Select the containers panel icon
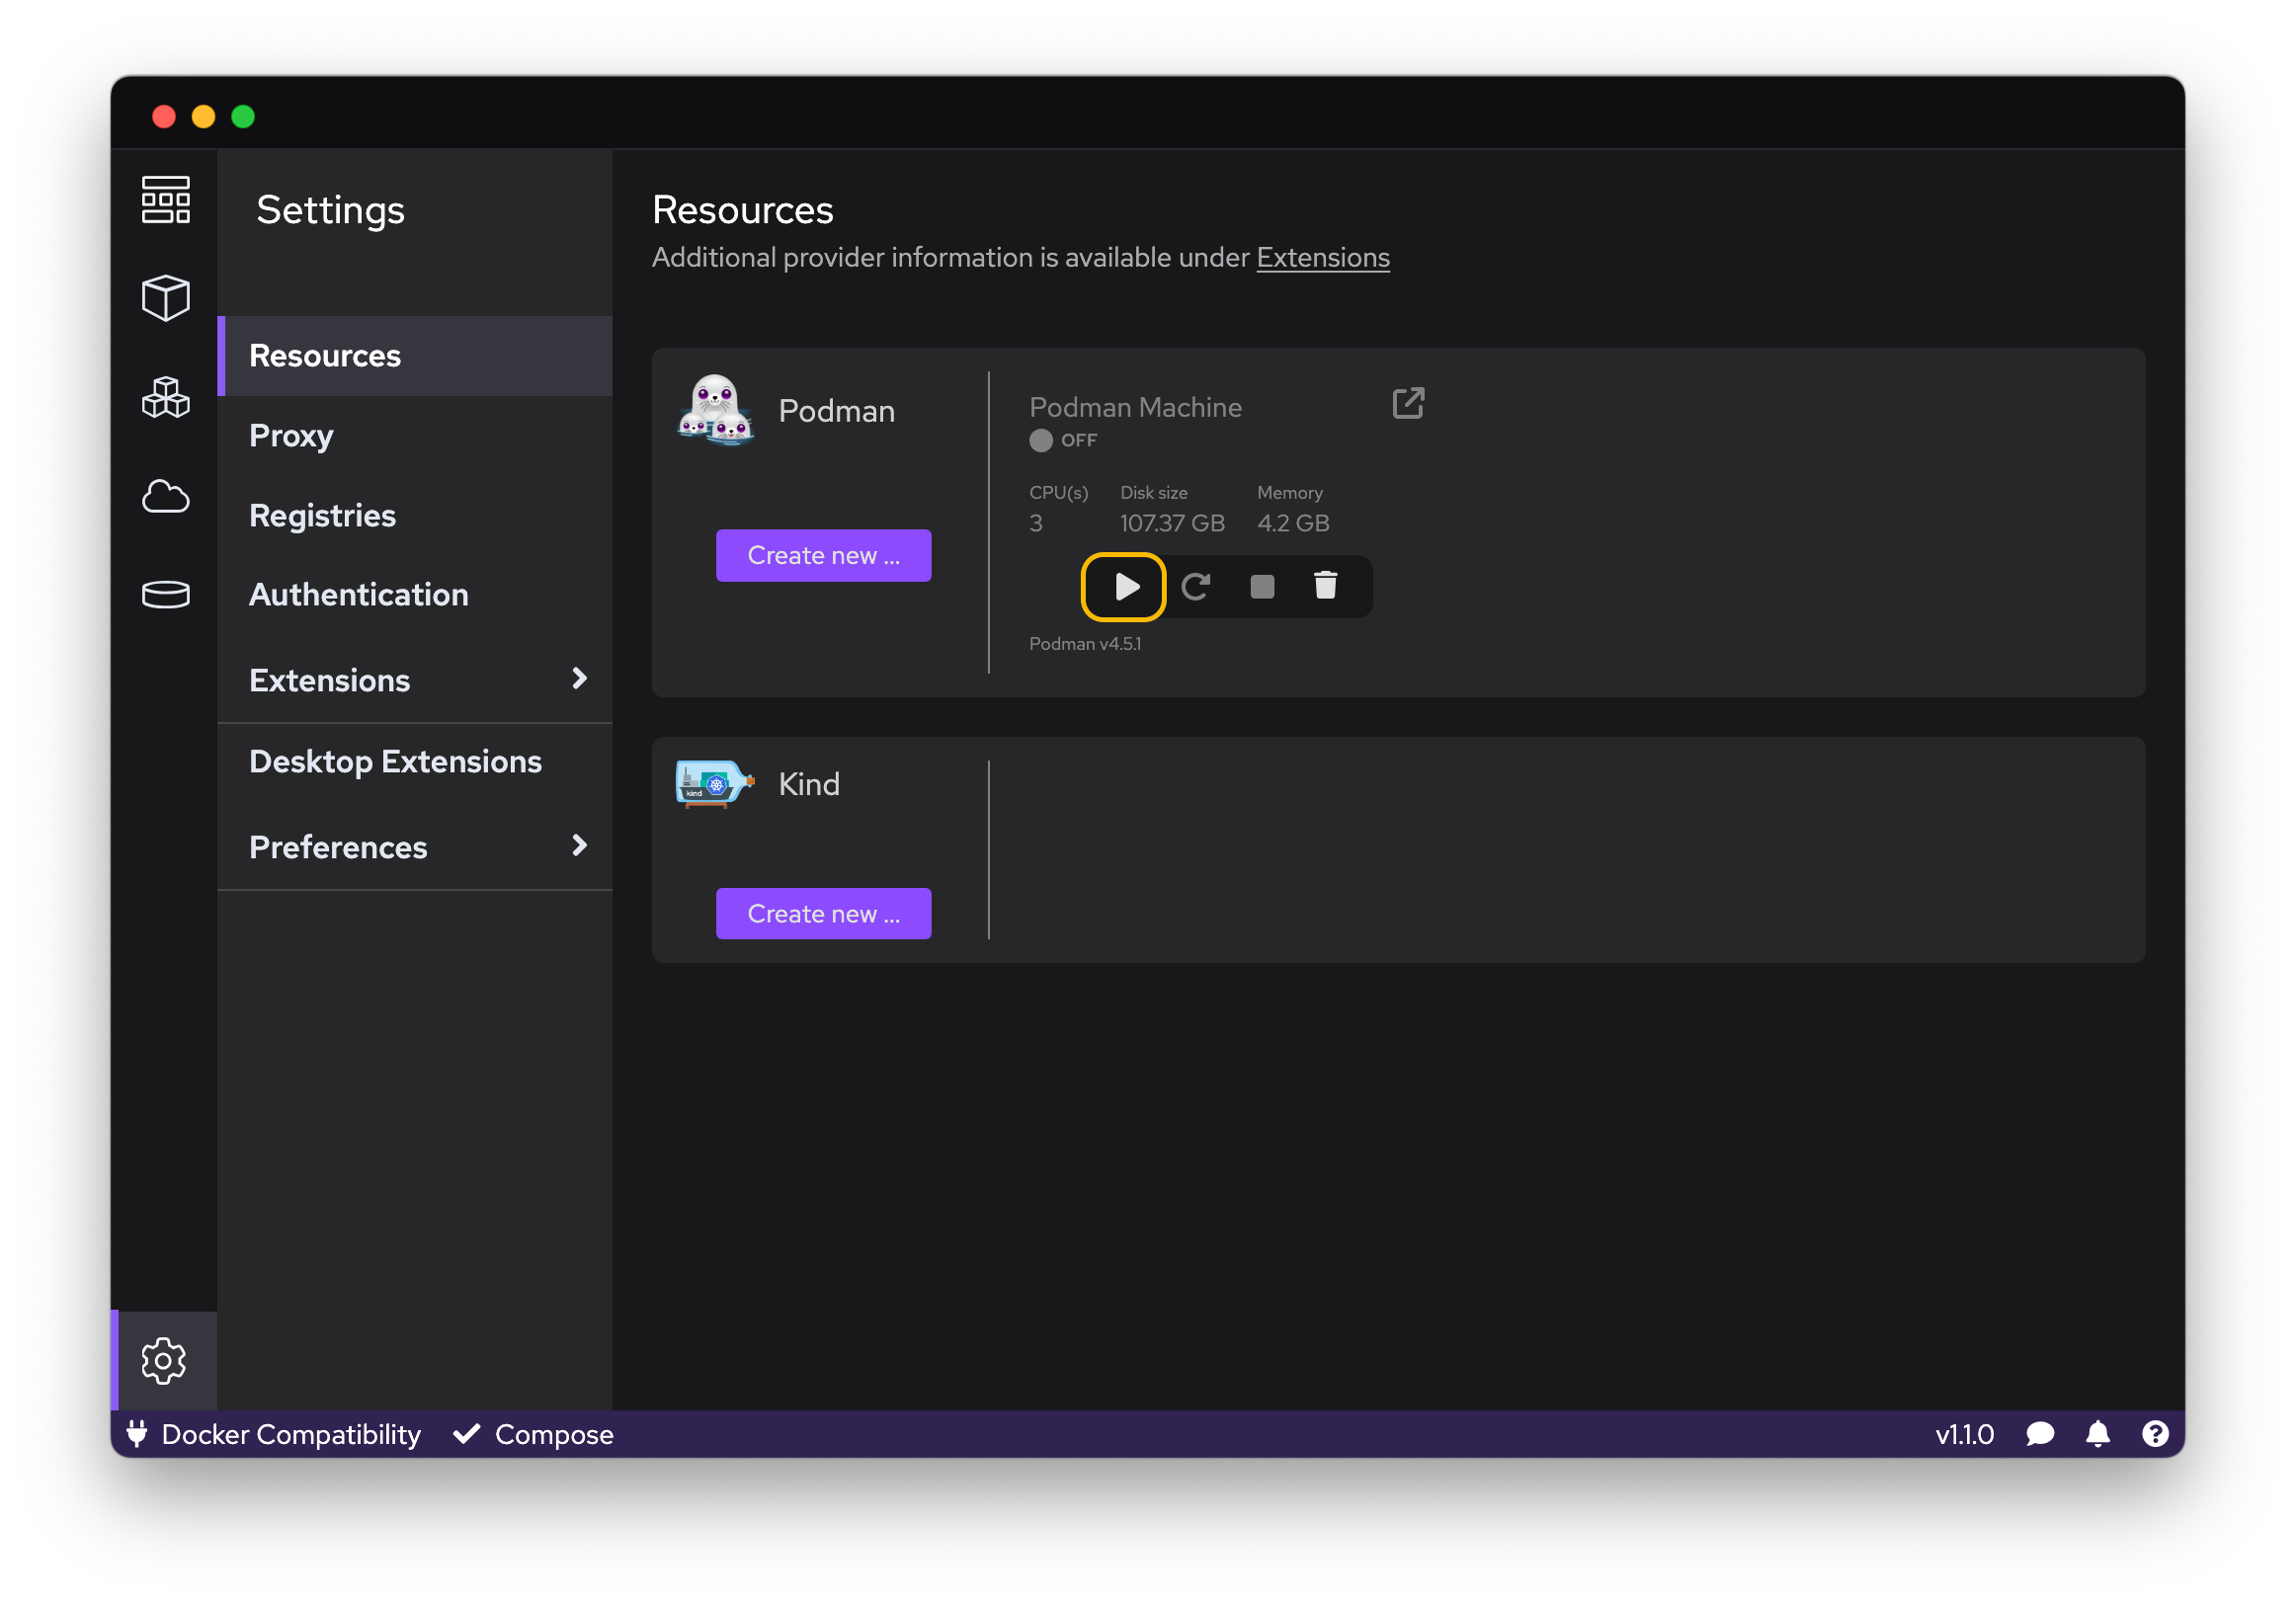 tap(166, 293)
